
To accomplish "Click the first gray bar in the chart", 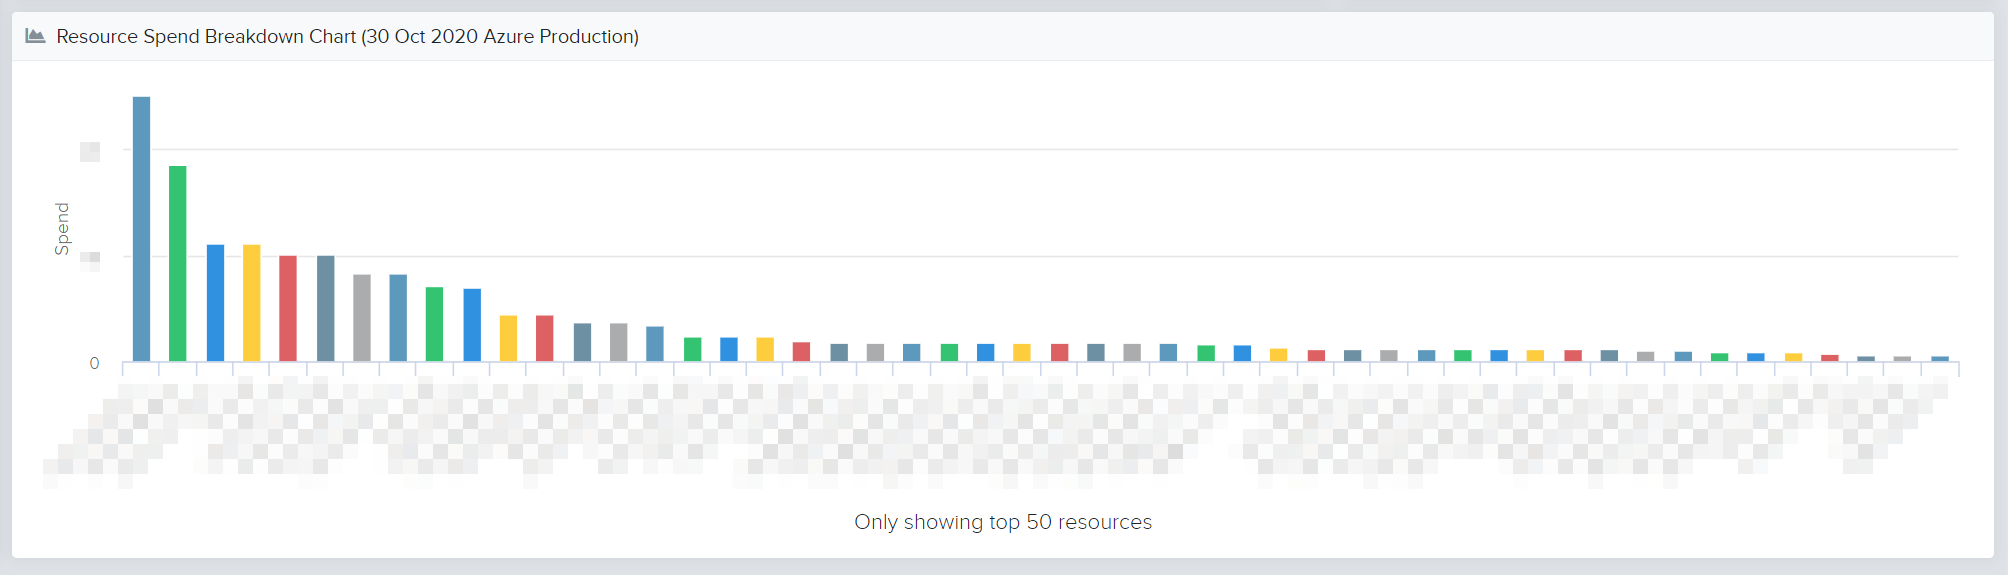I will point(362,318).
